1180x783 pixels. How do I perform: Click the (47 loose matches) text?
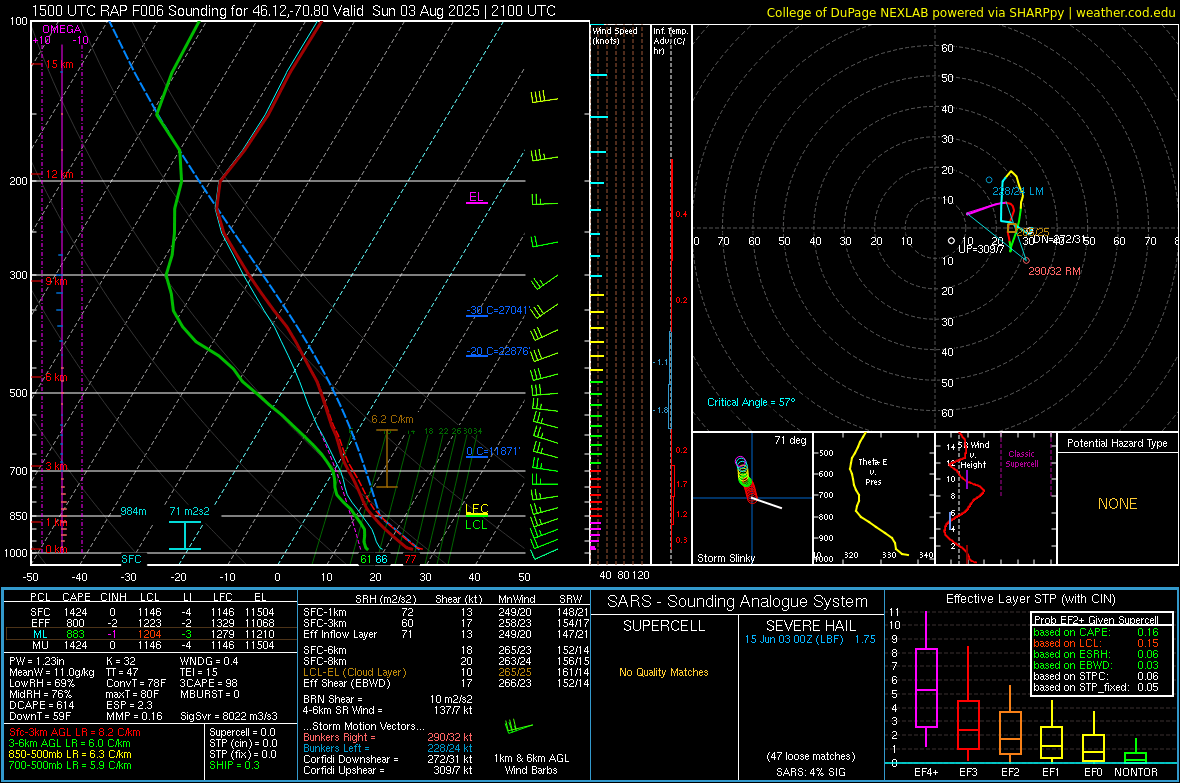coord(810,757)
